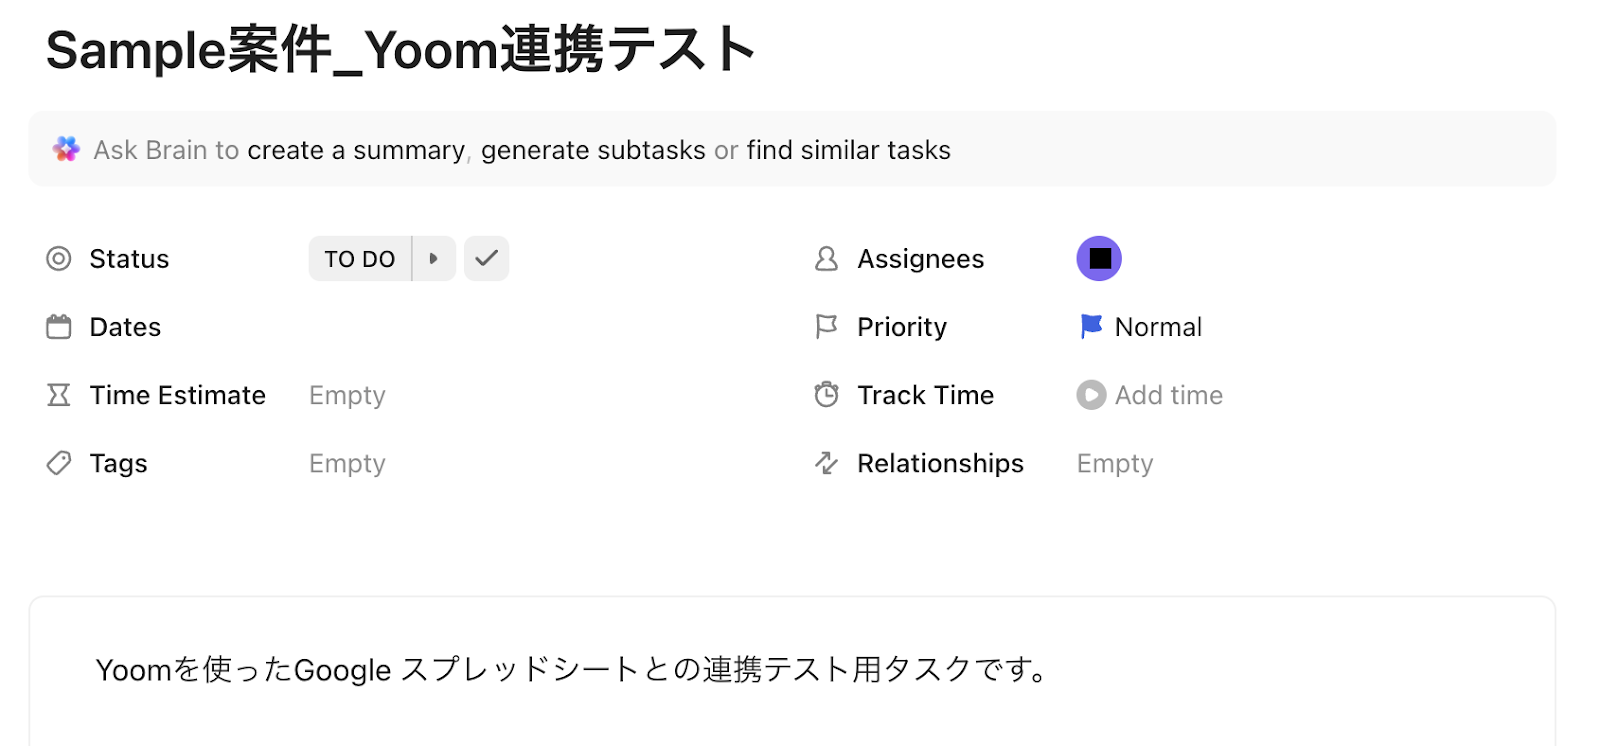Click the Dates calendar icon
Screen dimensions: 1600x746
(x=59, y=327)
